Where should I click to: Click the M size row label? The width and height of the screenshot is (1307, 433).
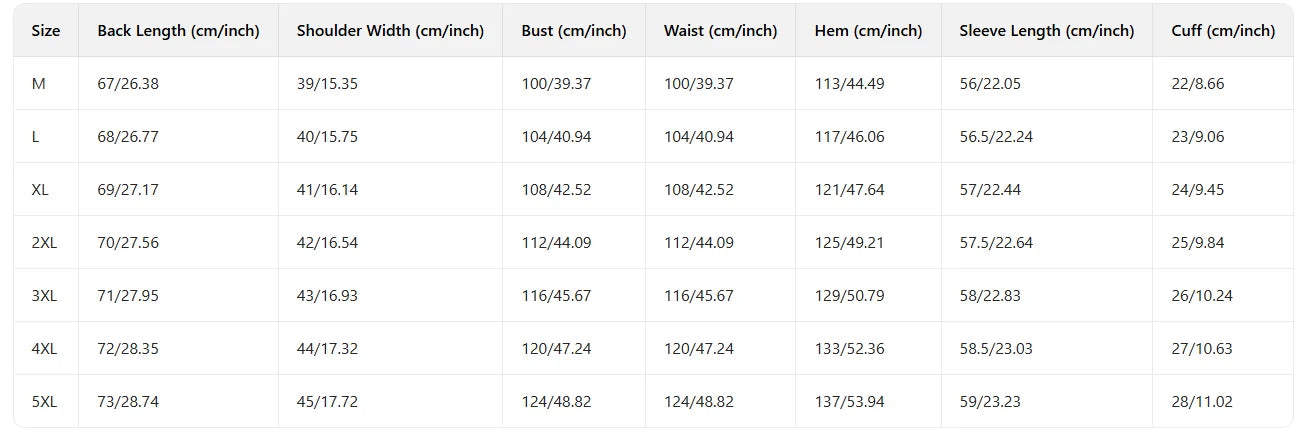tap(39, 84)
